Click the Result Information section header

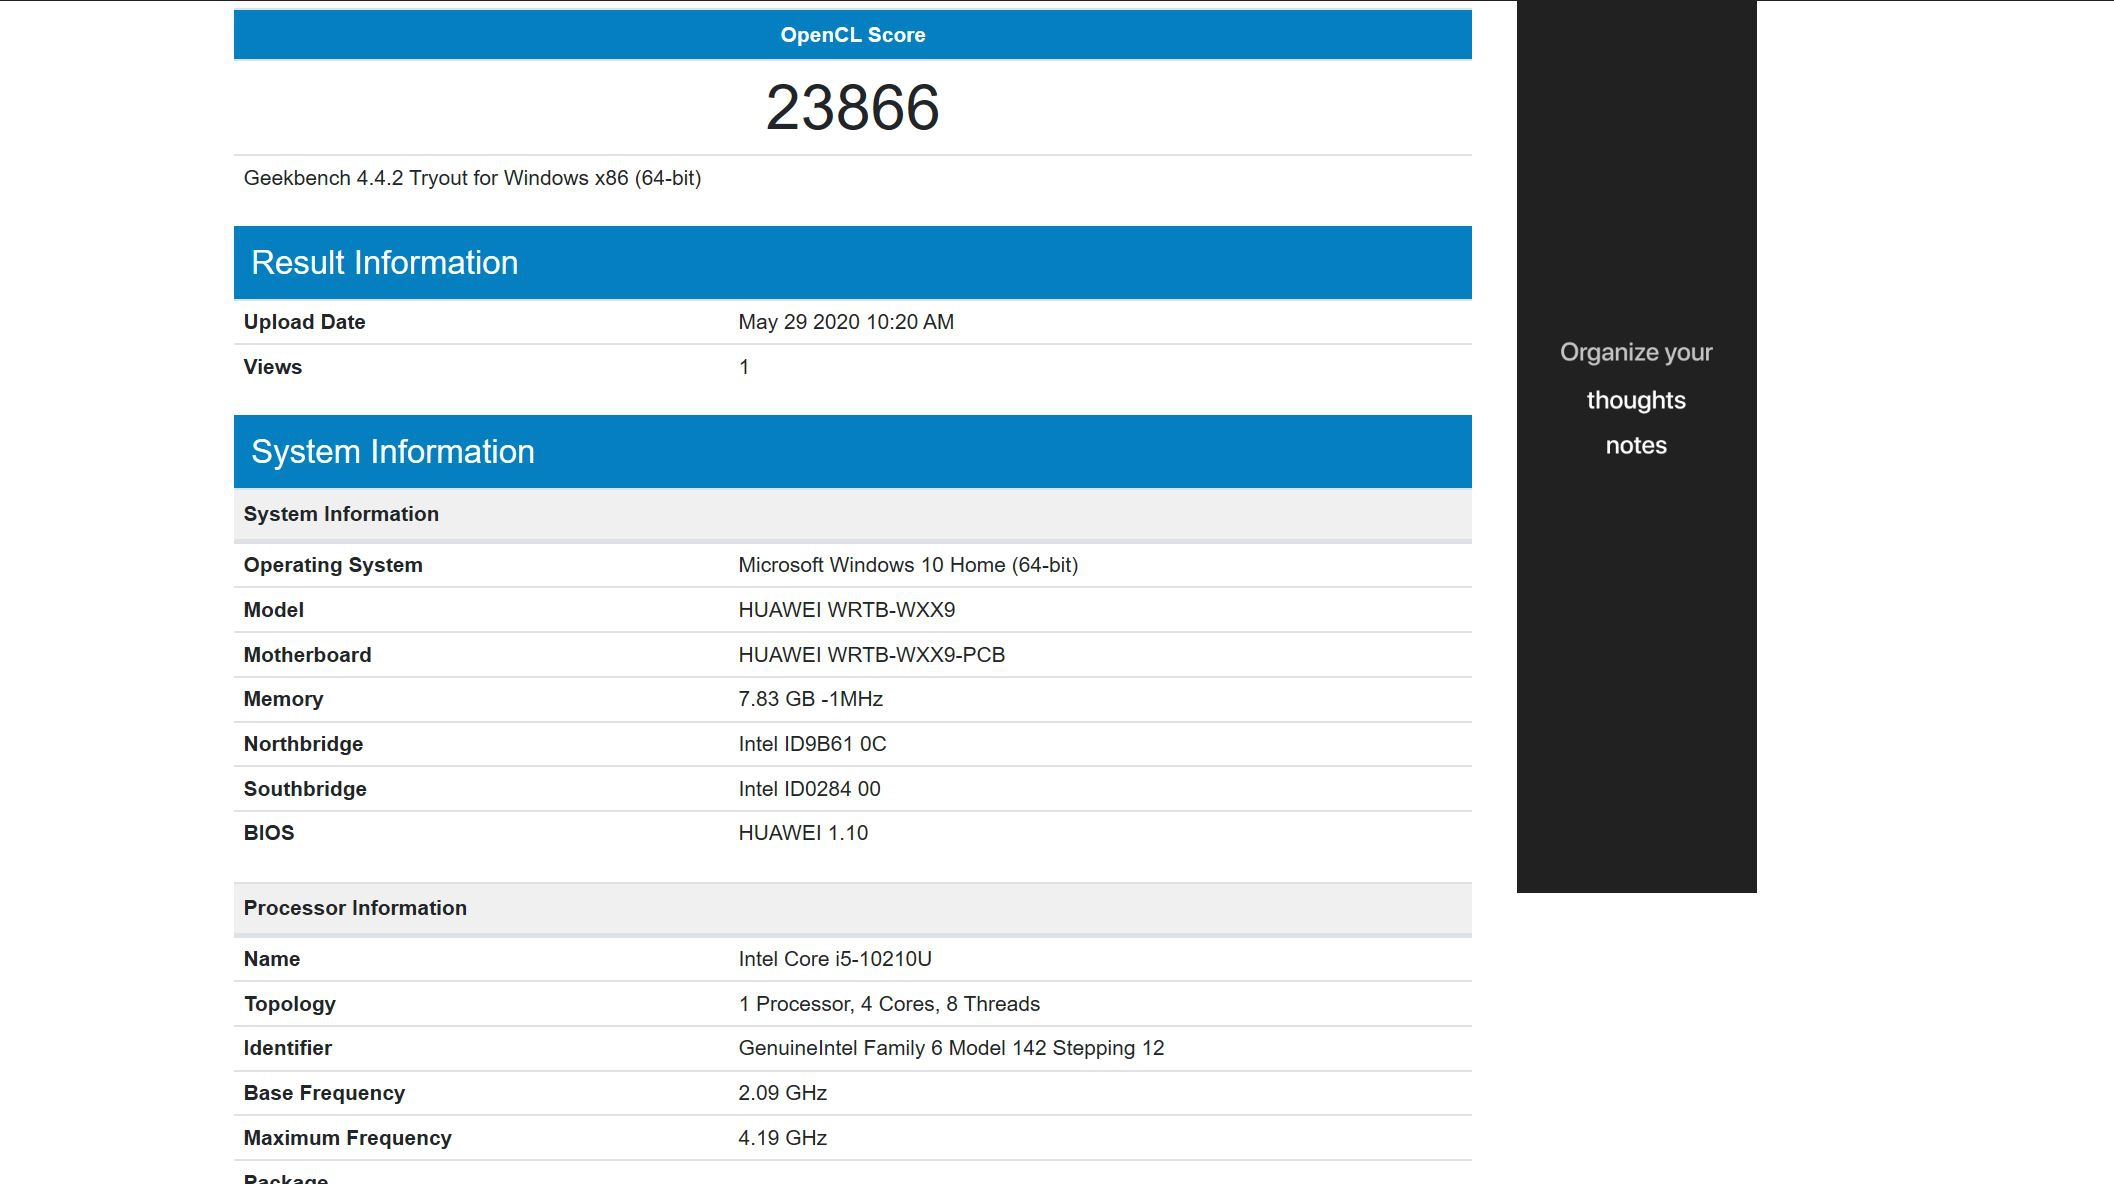coord(852,262)
